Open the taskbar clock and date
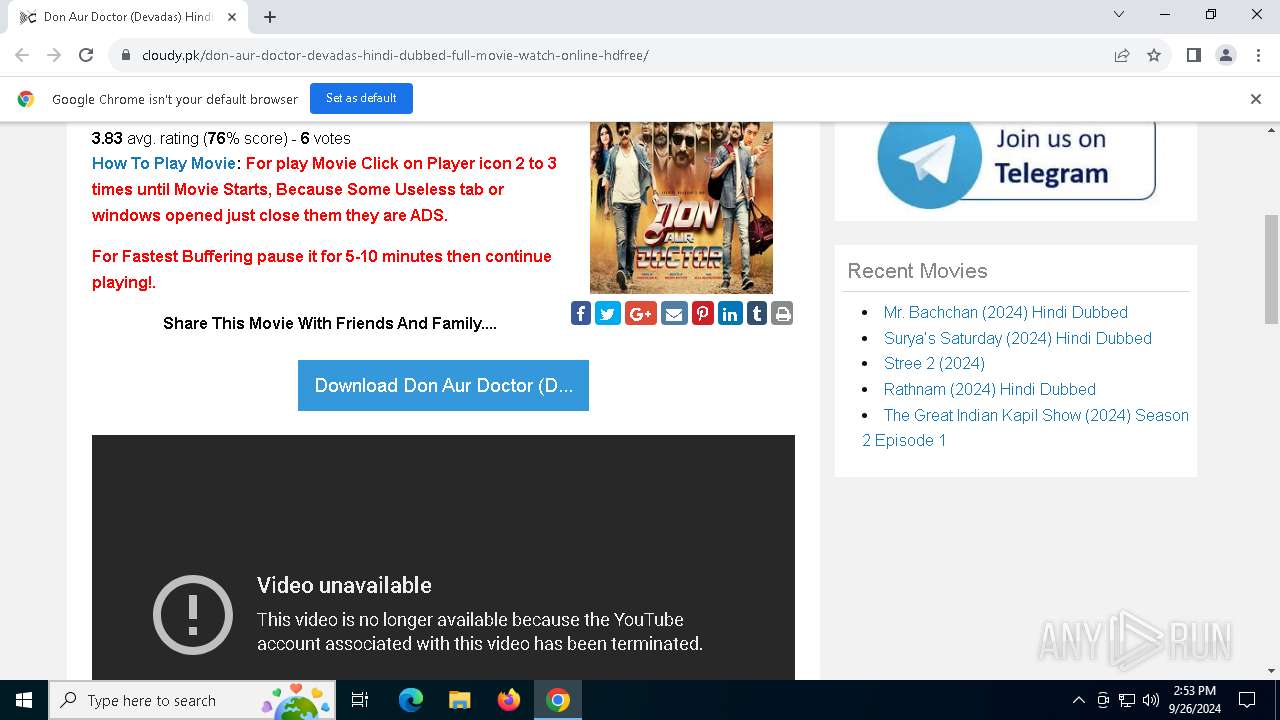 1194,700
